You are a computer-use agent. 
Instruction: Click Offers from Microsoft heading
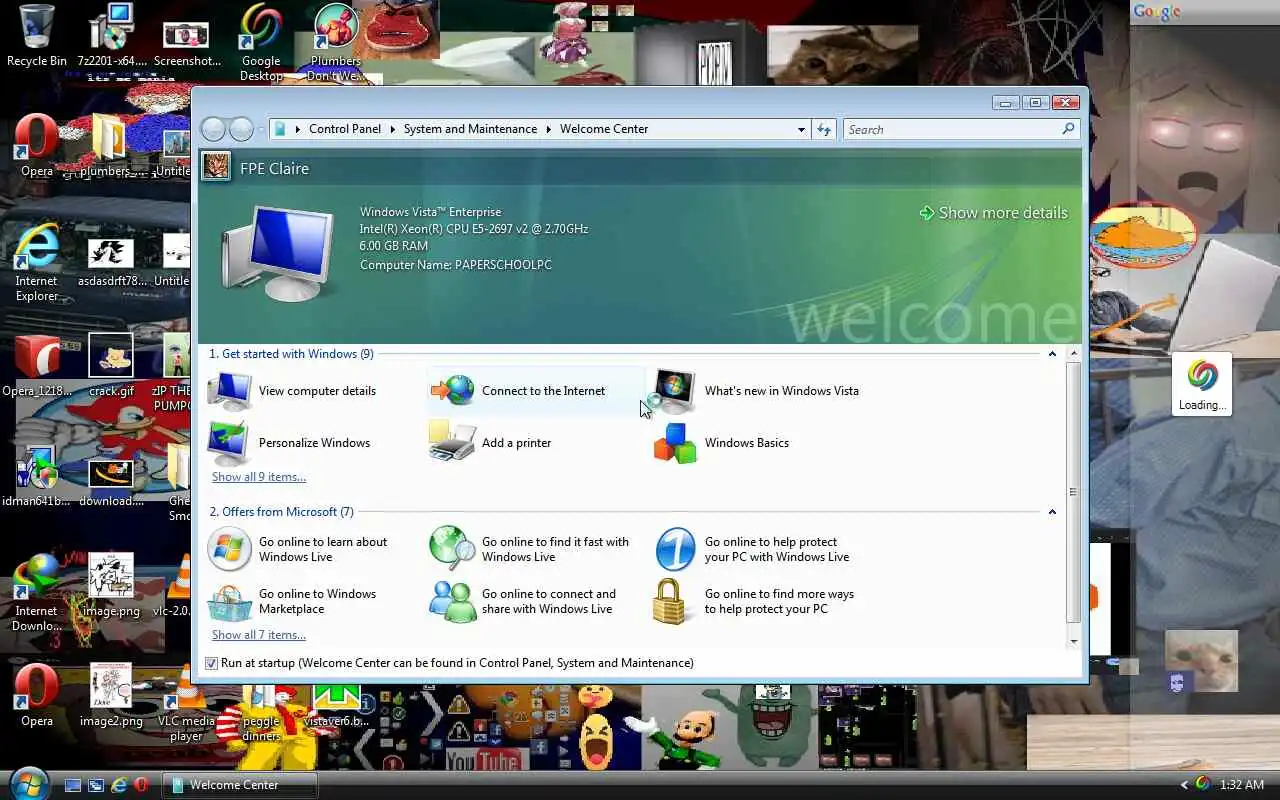pyautogui.click(x=281, y=512)
